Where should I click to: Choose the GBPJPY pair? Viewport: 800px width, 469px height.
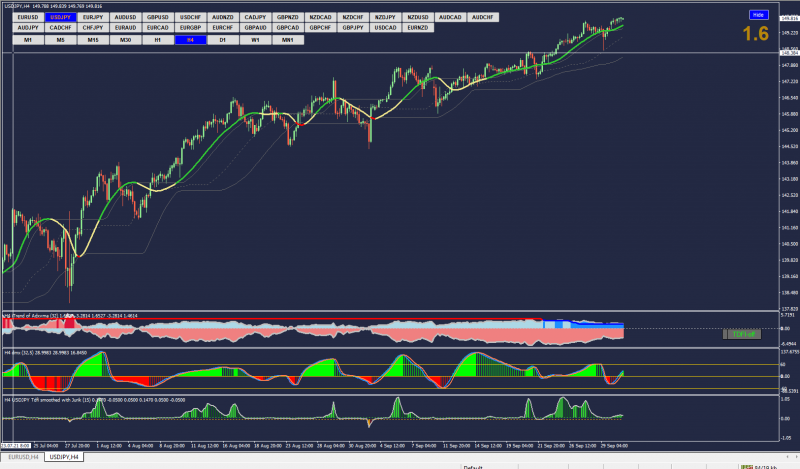pyautogui.click(x=353, y=28)
